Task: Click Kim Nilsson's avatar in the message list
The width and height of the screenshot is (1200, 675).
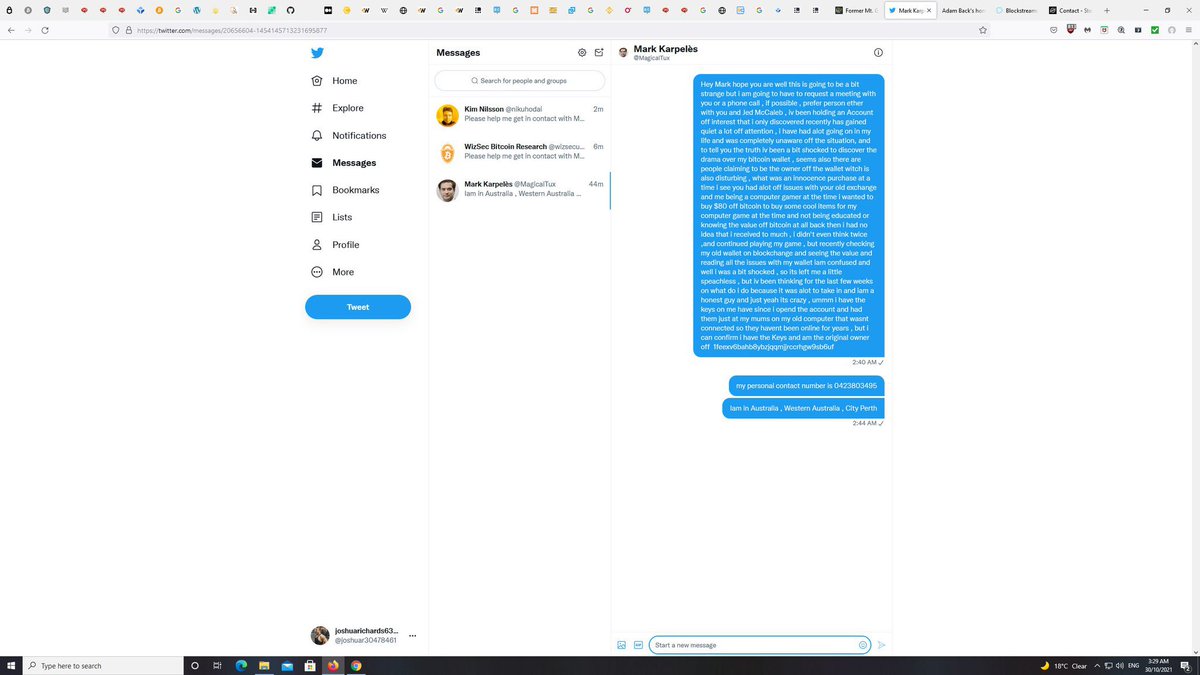Action: coord(447,116)
